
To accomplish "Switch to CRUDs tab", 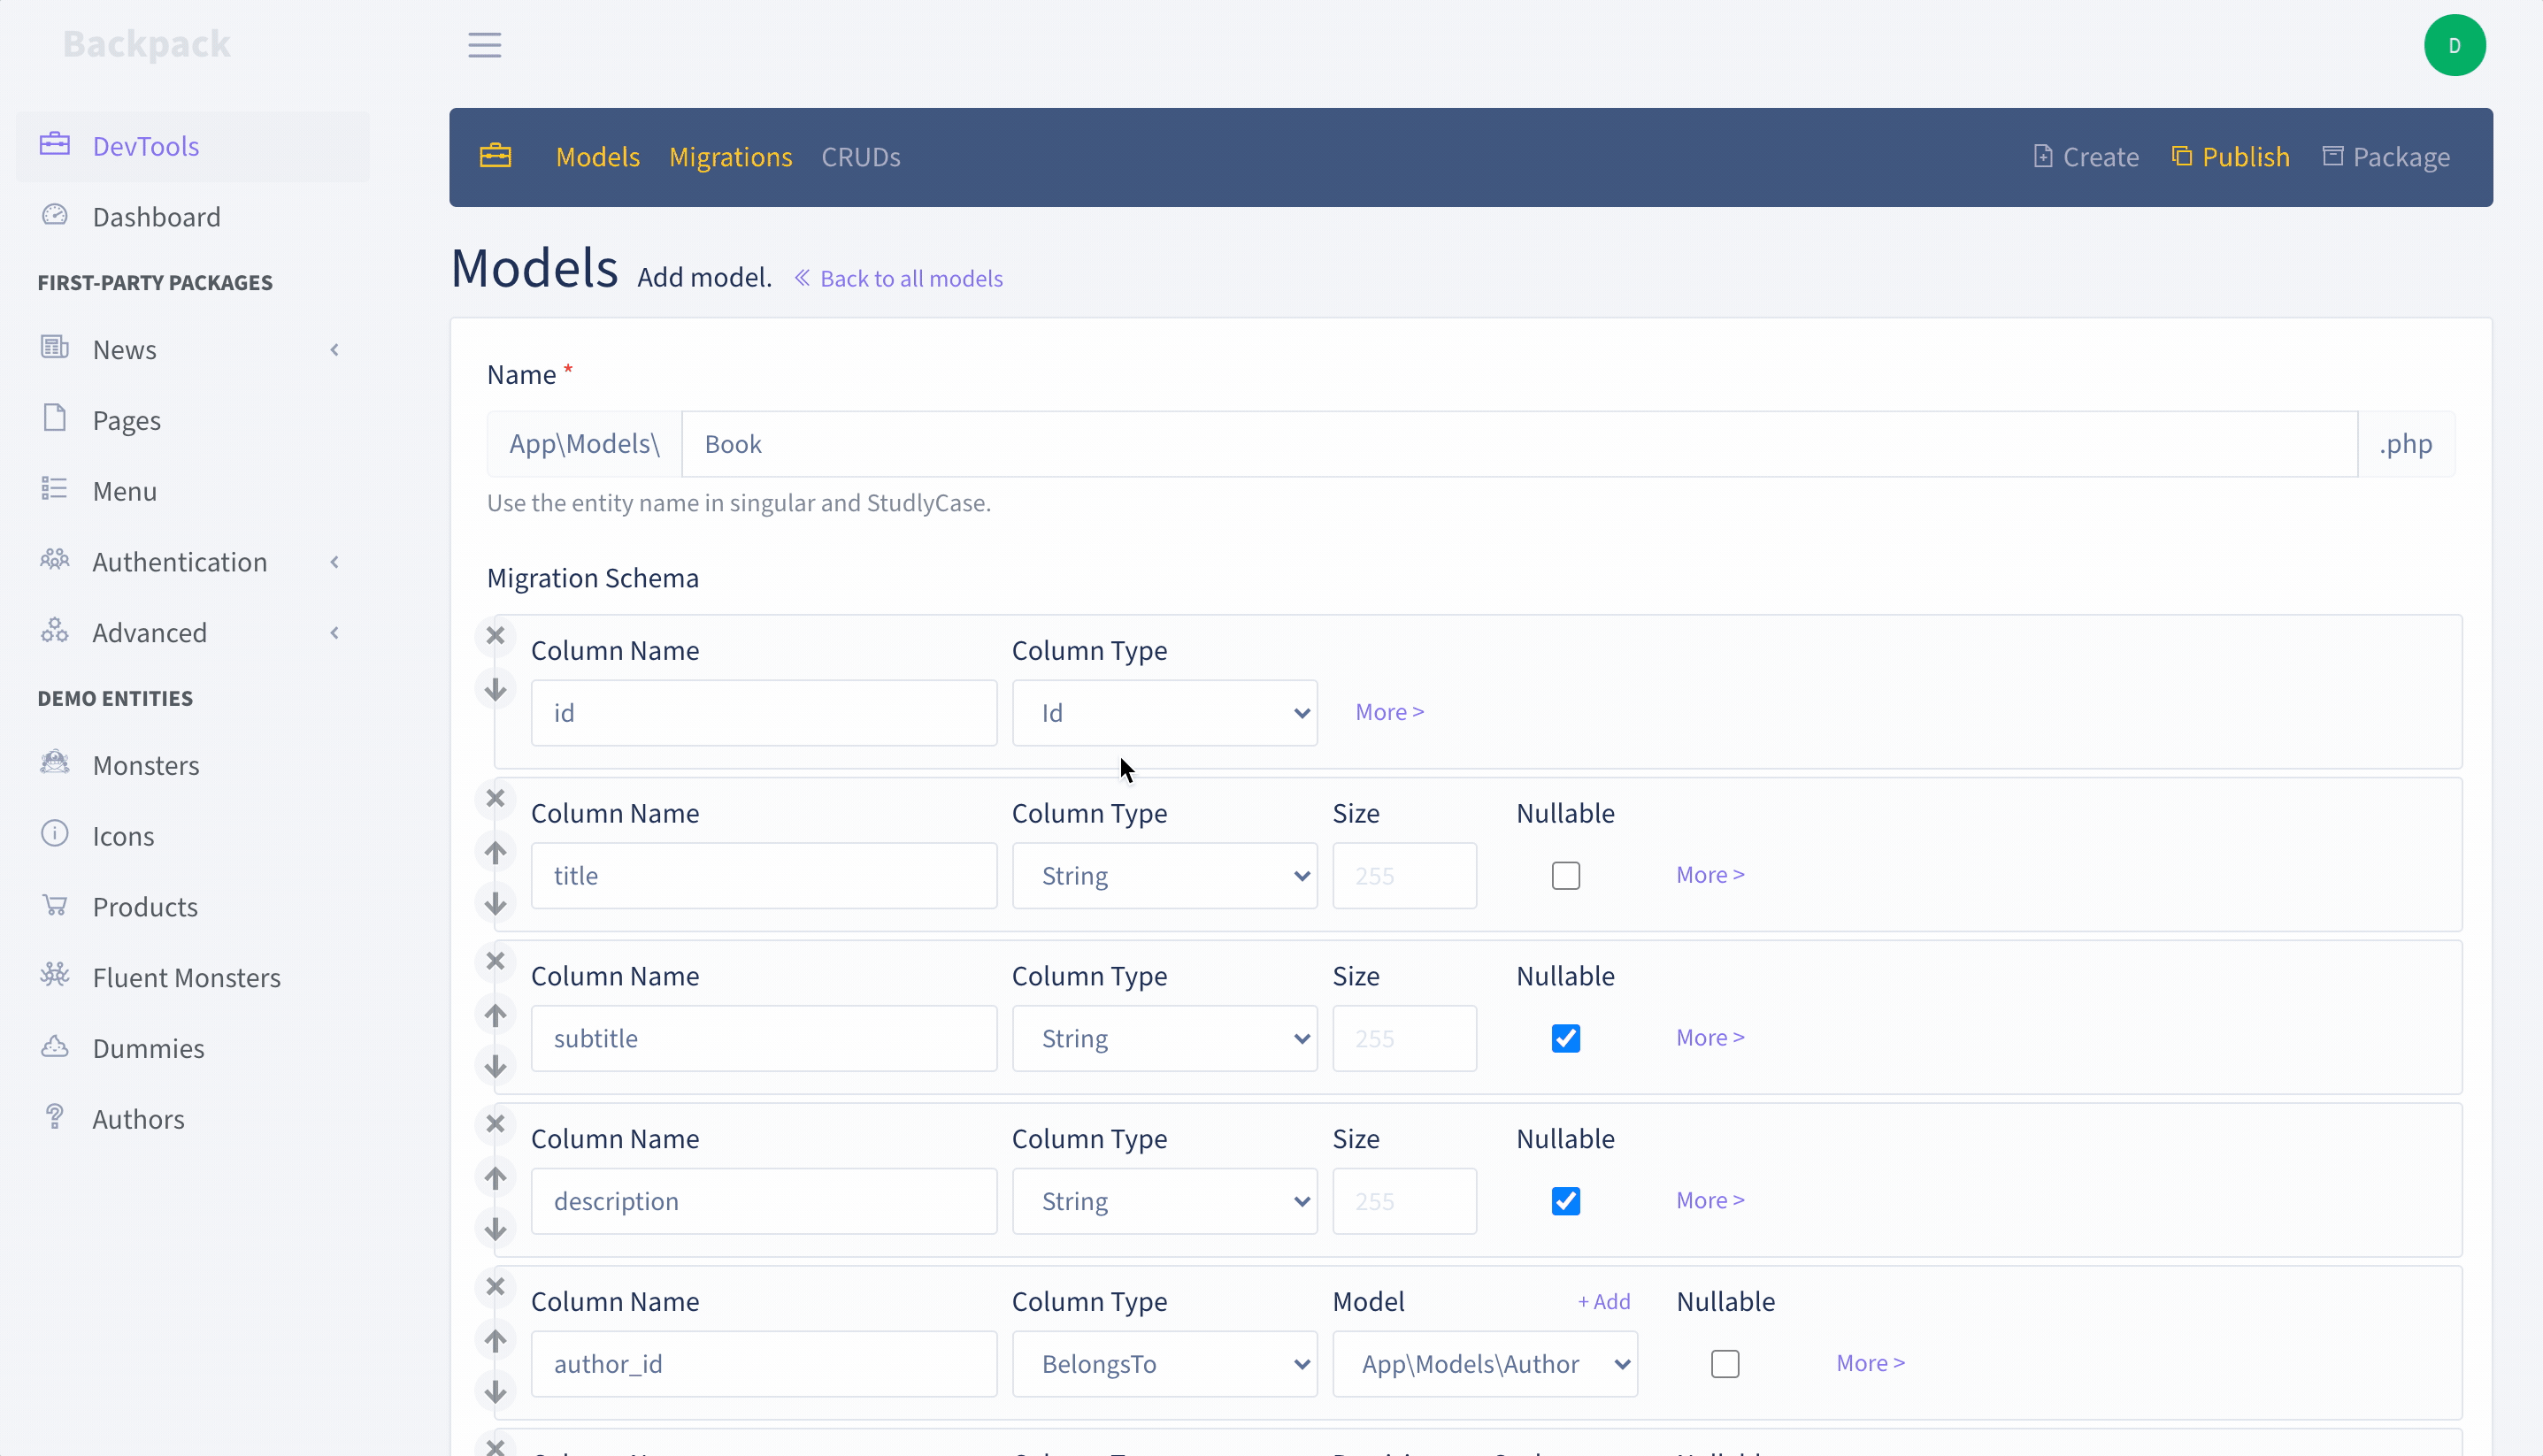I will pyautogui.click(x=861, y=157).
